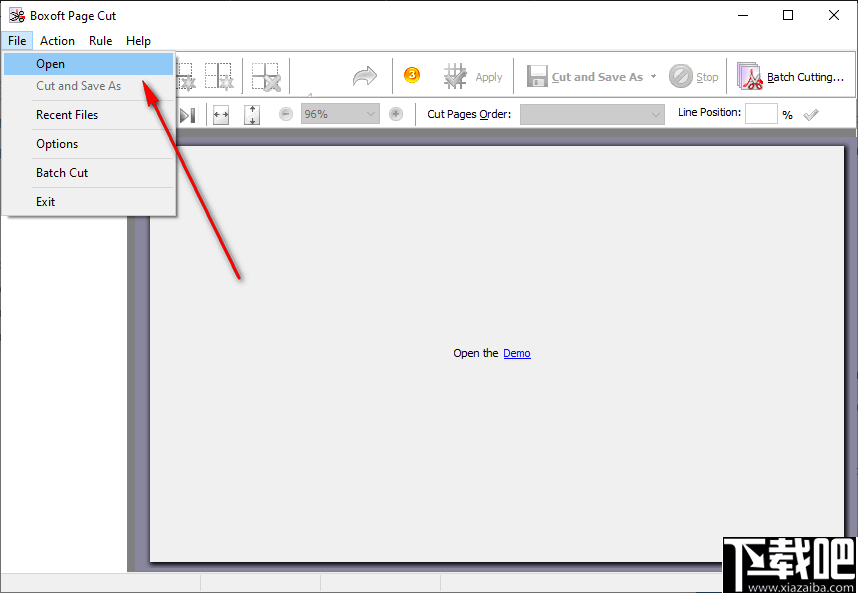Open the Action menu
Image resolution: width=858 pixels, height=593 pixels.
(x=57, y=40)
